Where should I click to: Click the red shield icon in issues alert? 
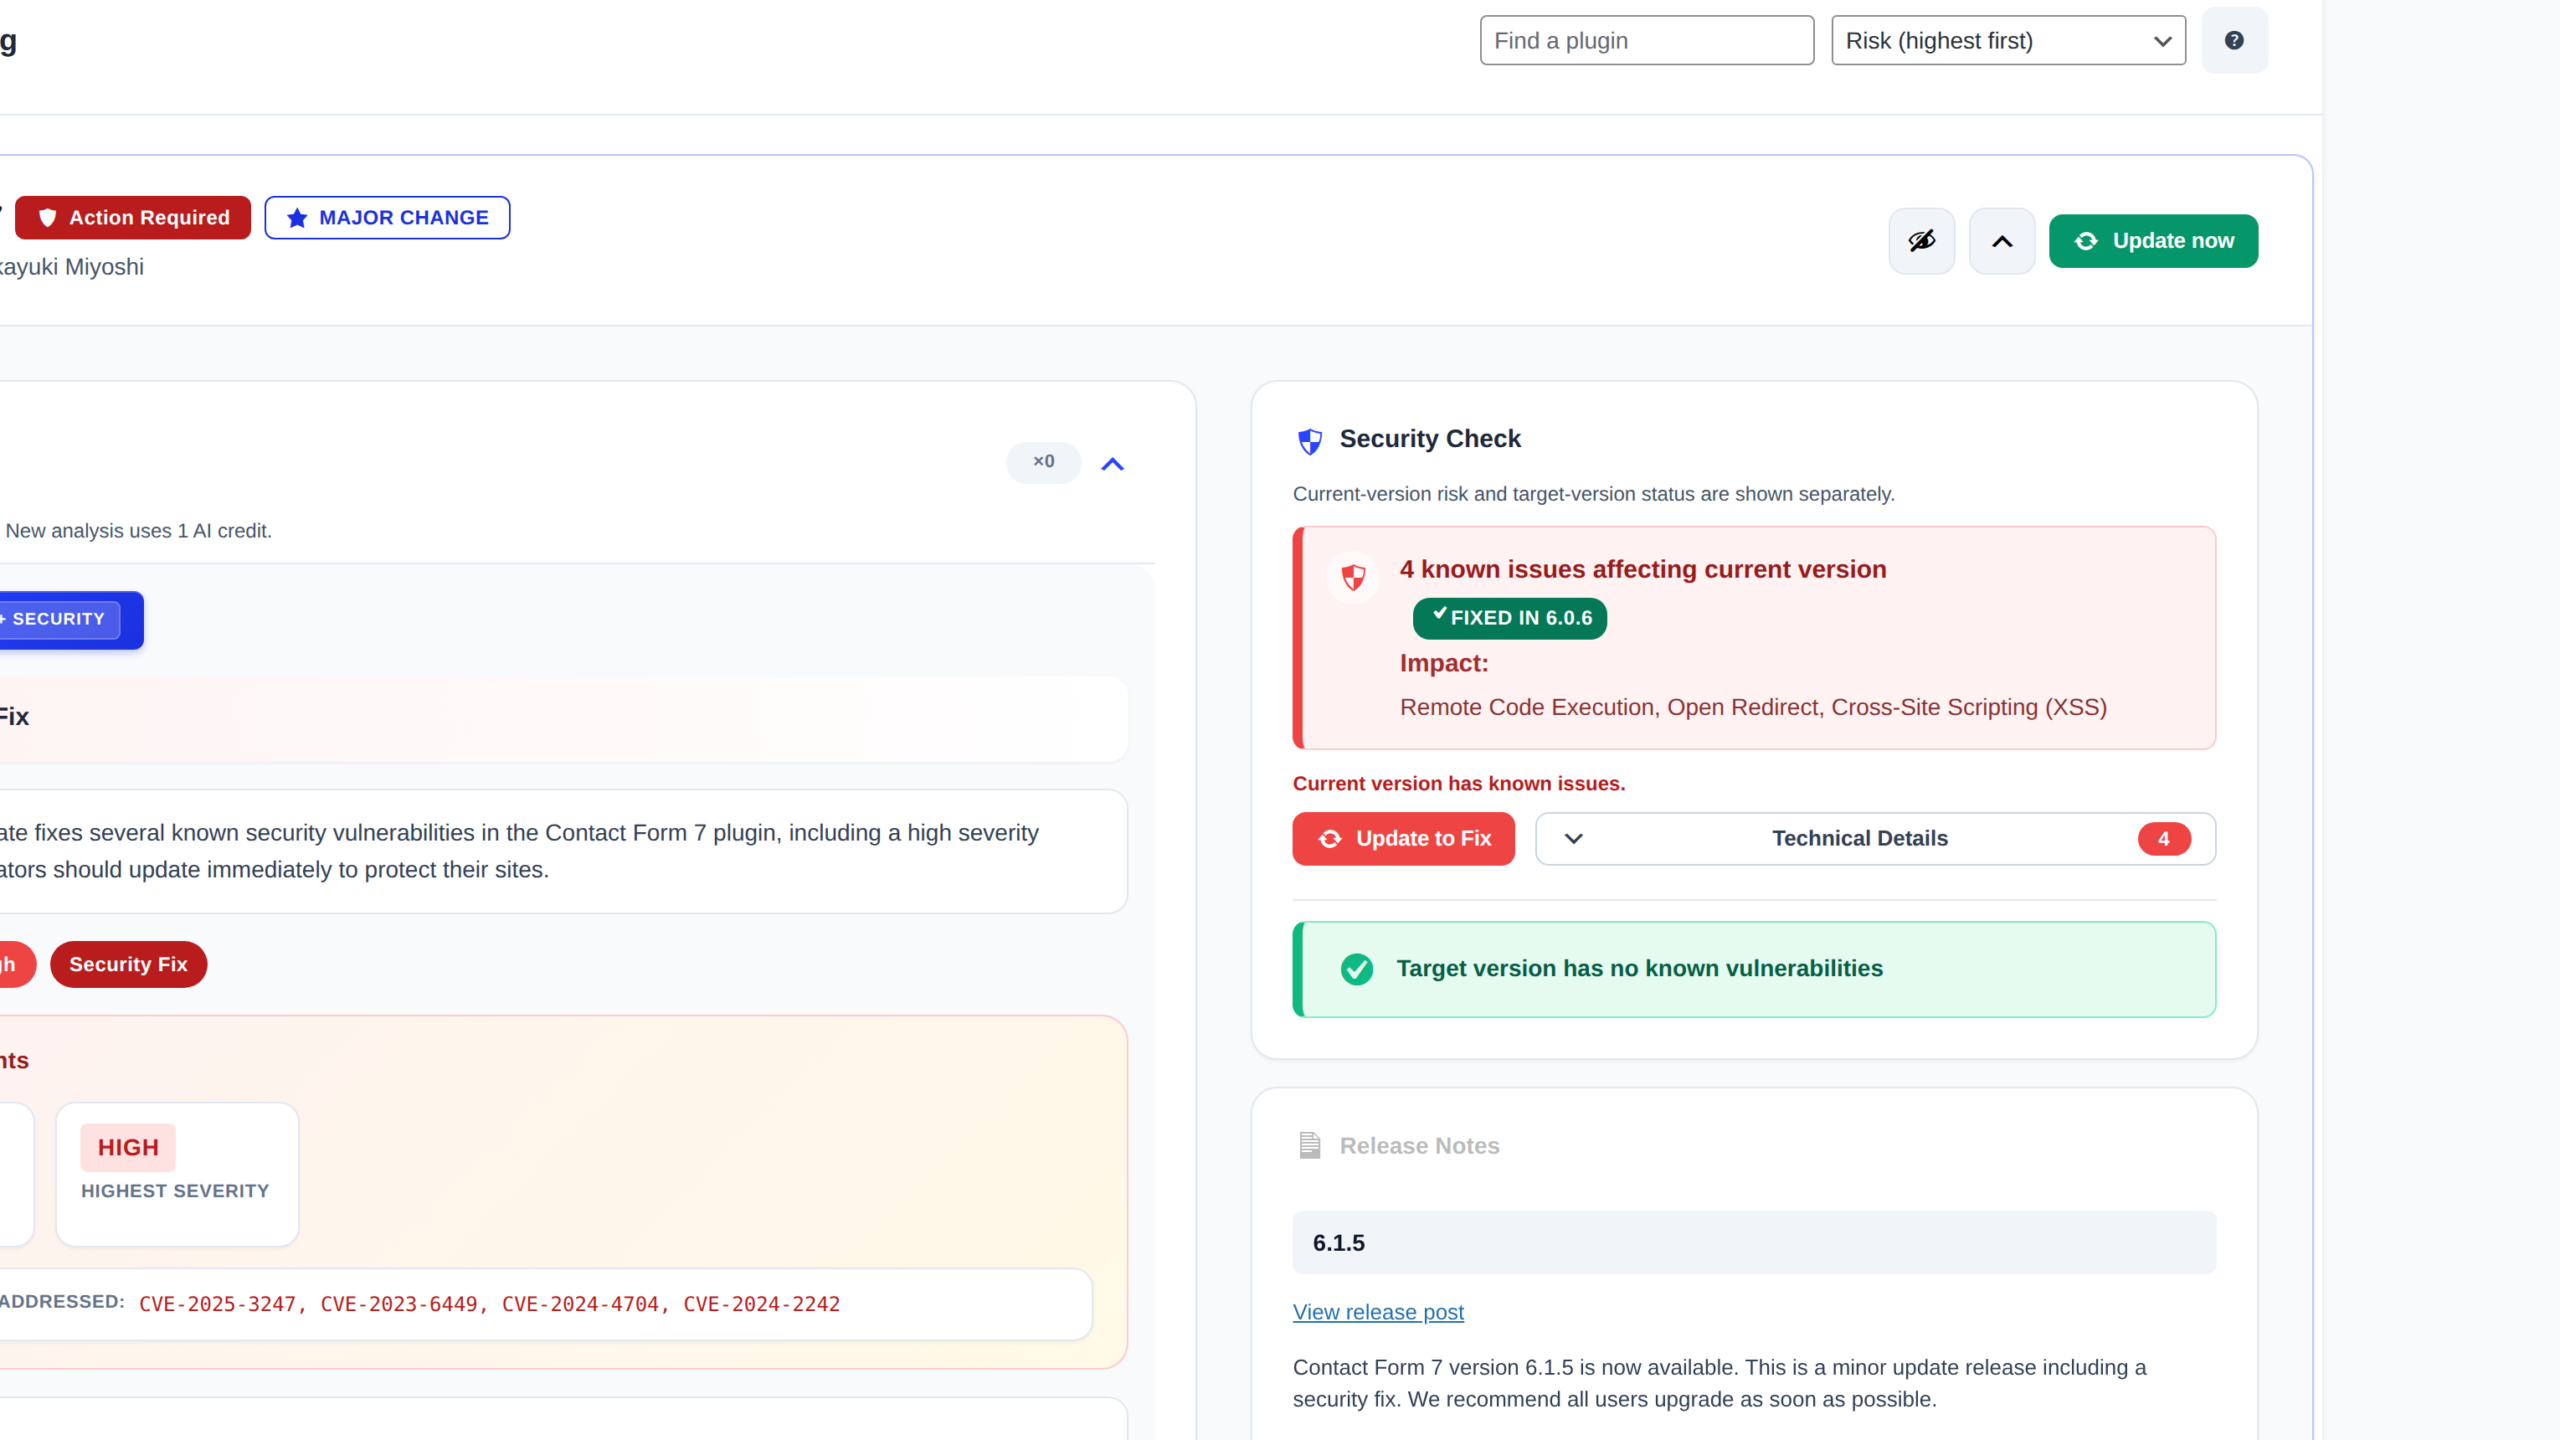[x=1353, y=577]
